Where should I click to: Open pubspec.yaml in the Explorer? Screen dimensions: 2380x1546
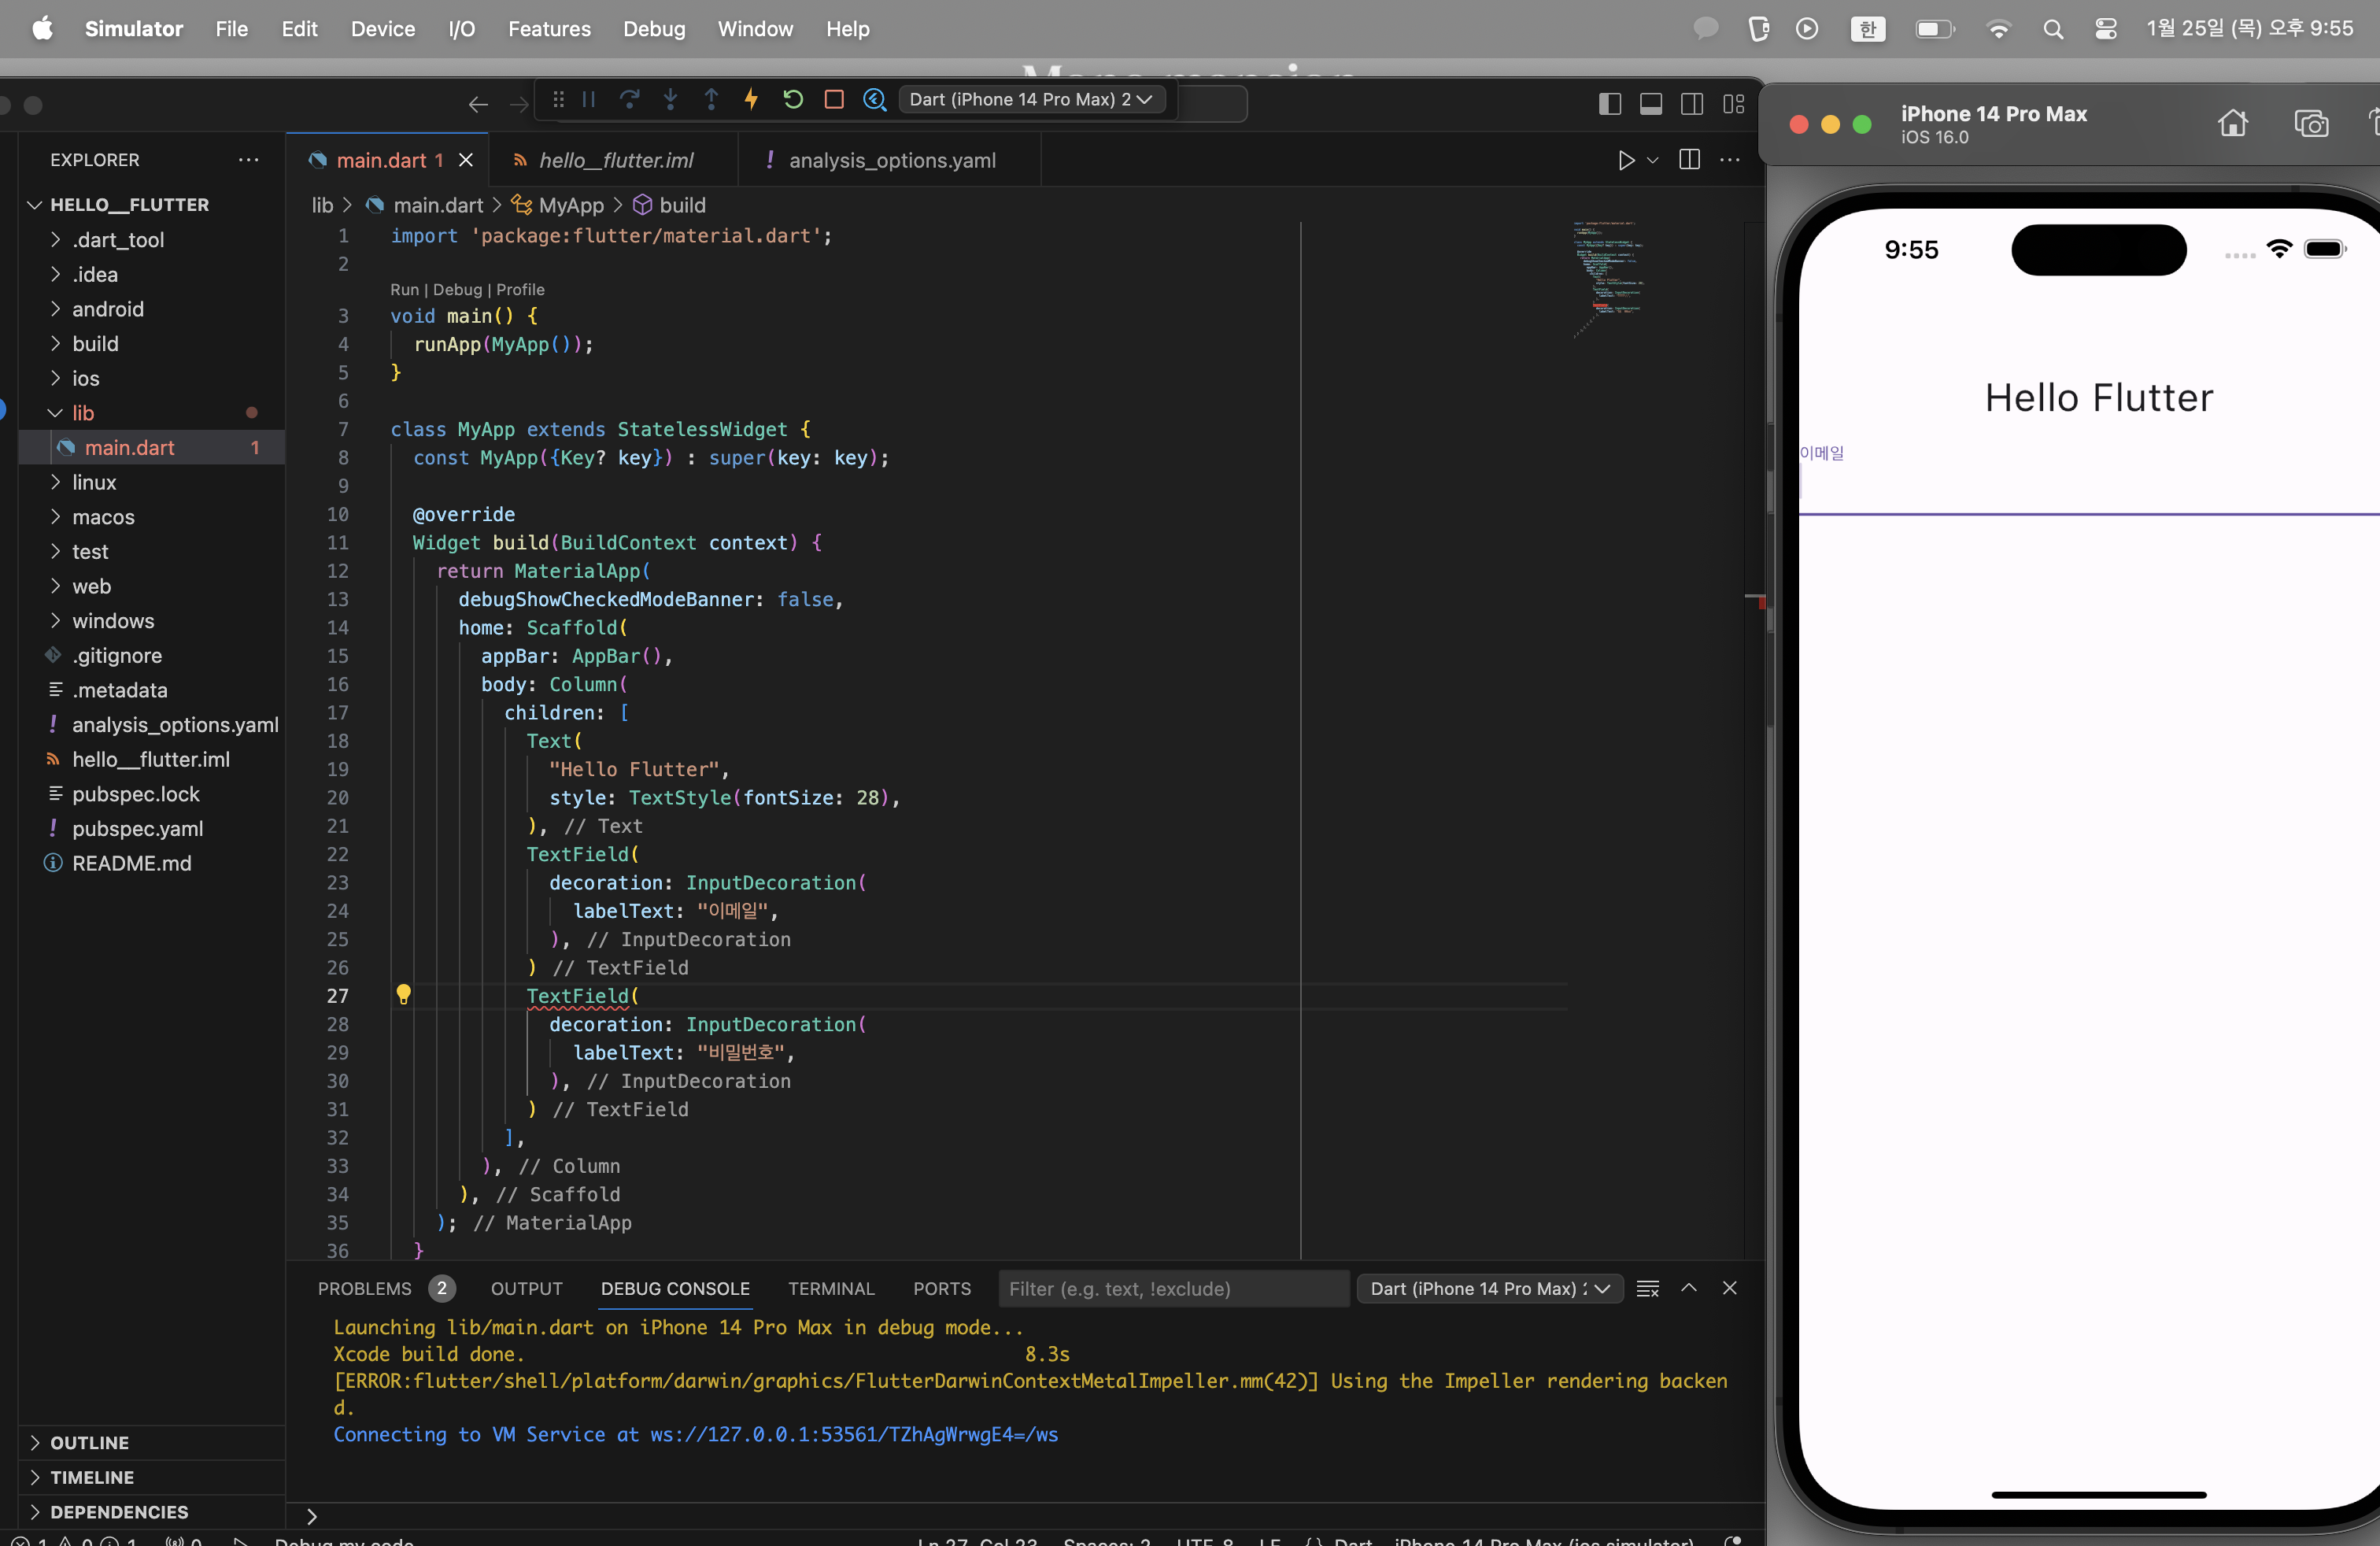click(137, 828)
